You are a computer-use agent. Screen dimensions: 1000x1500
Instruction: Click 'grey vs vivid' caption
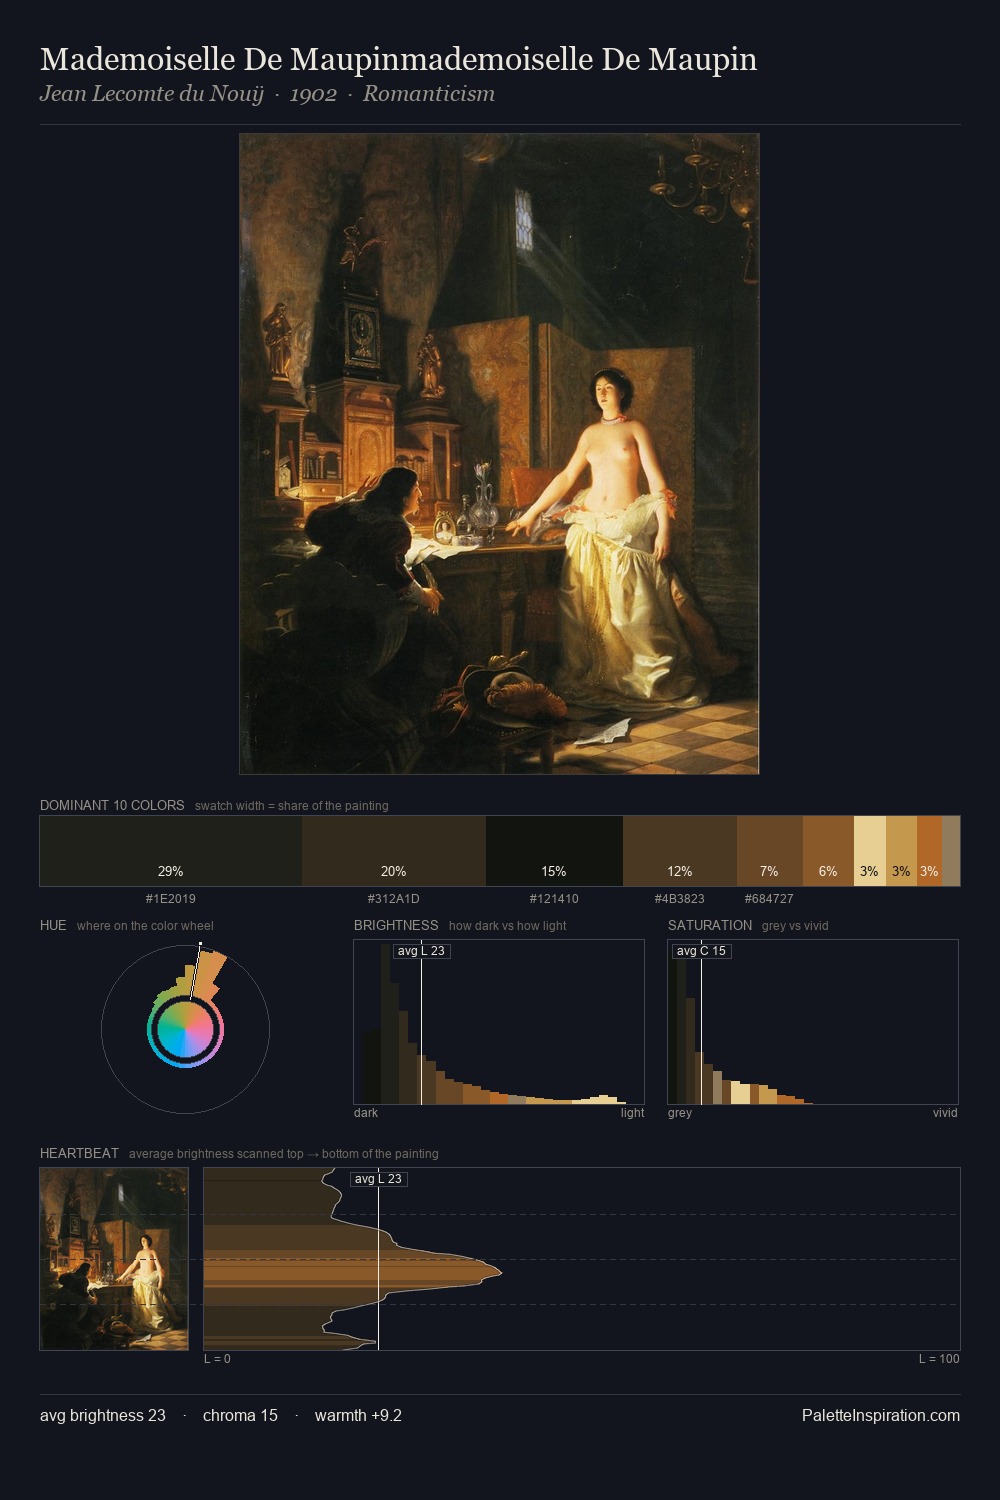795,926
